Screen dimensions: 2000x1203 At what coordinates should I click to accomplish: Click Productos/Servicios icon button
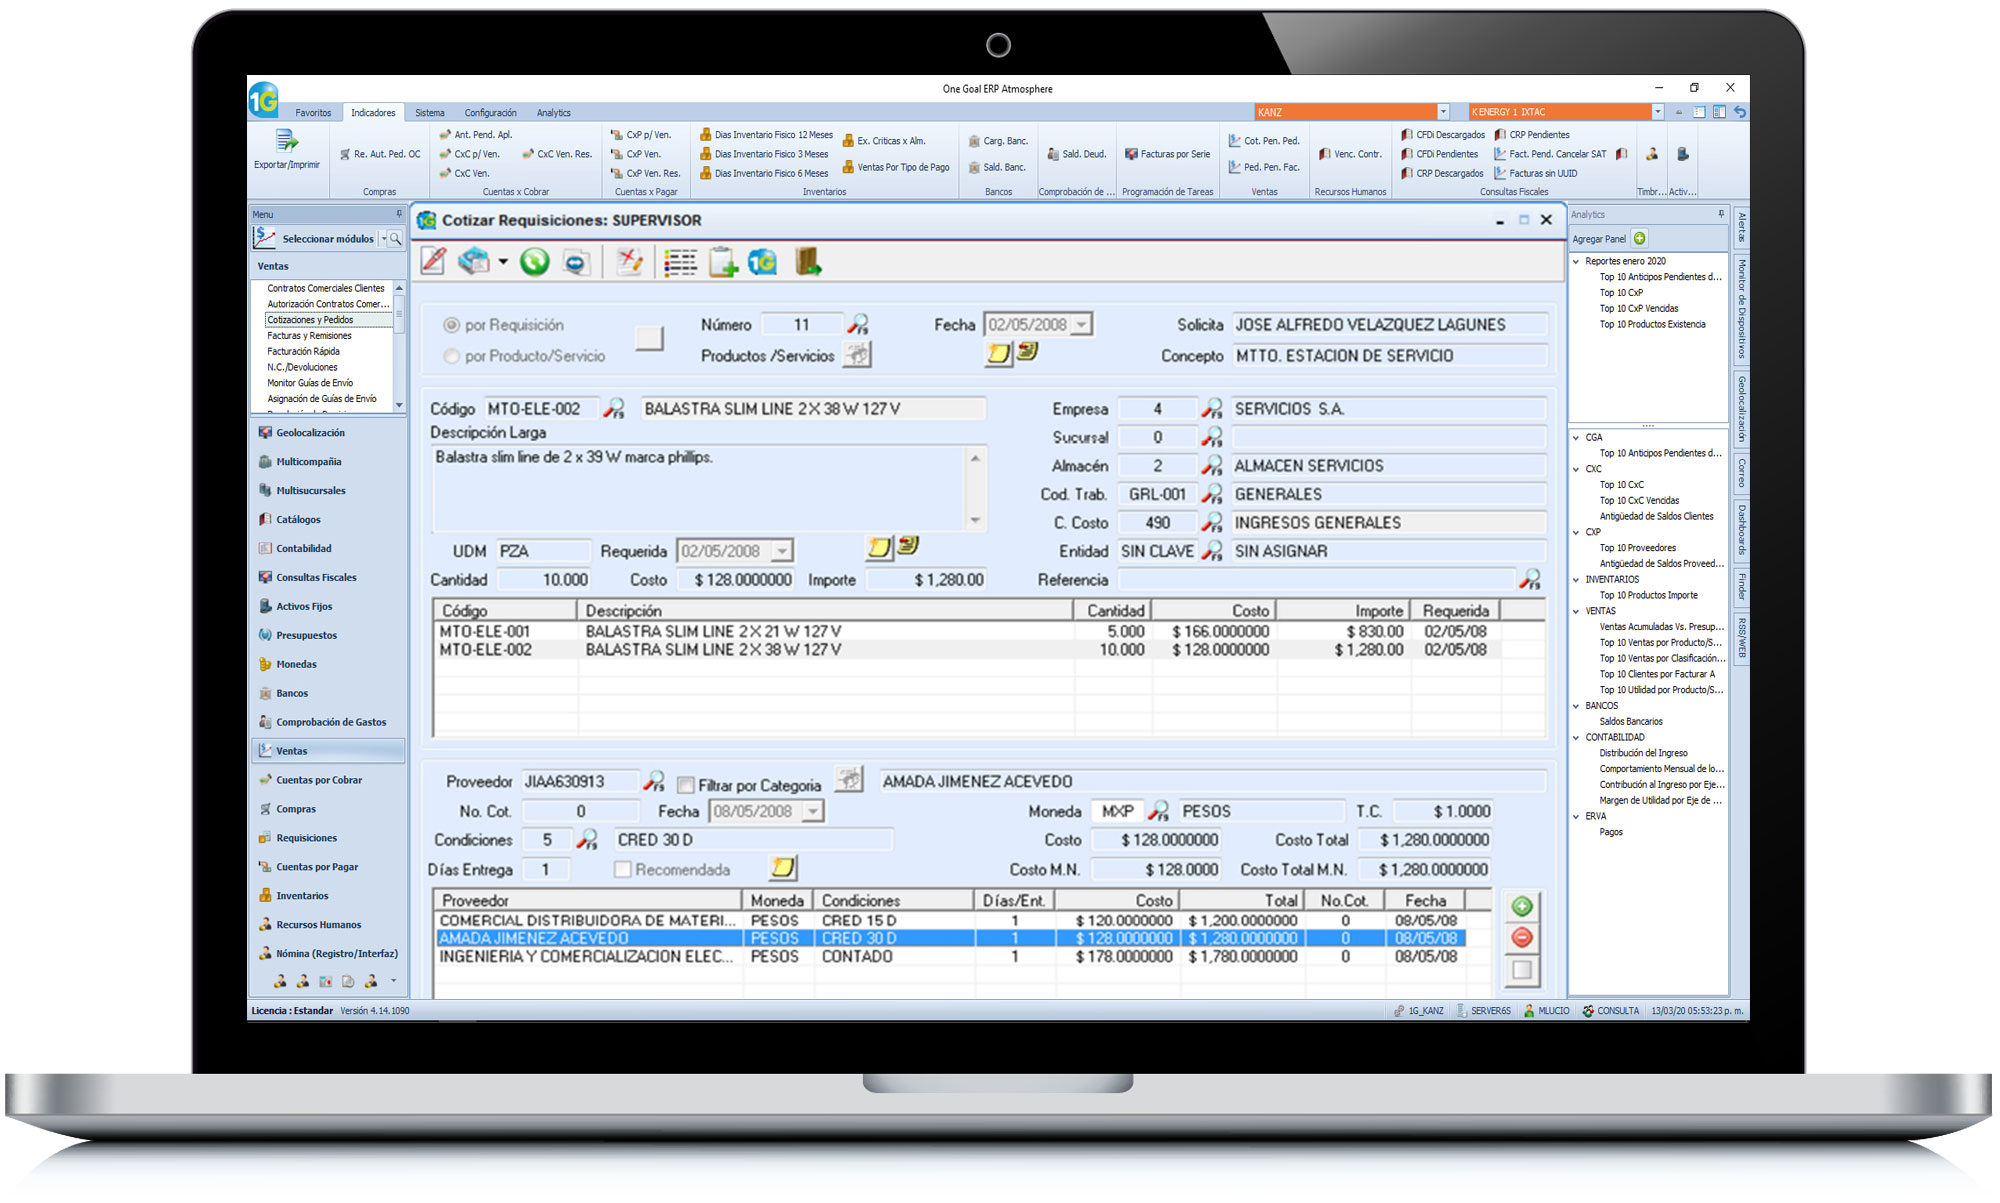pos(856,354)
